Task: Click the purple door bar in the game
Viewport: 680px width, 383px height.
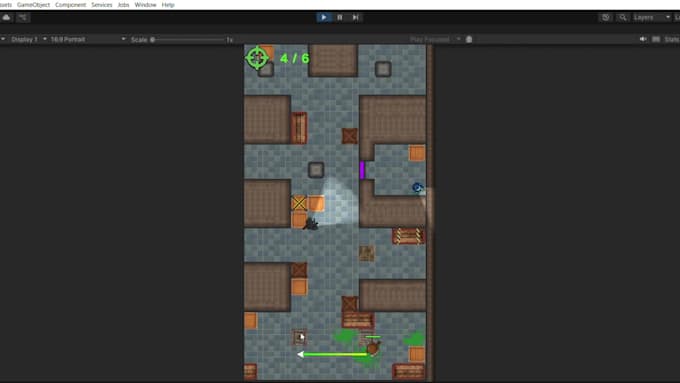Action: click(362, 170)
